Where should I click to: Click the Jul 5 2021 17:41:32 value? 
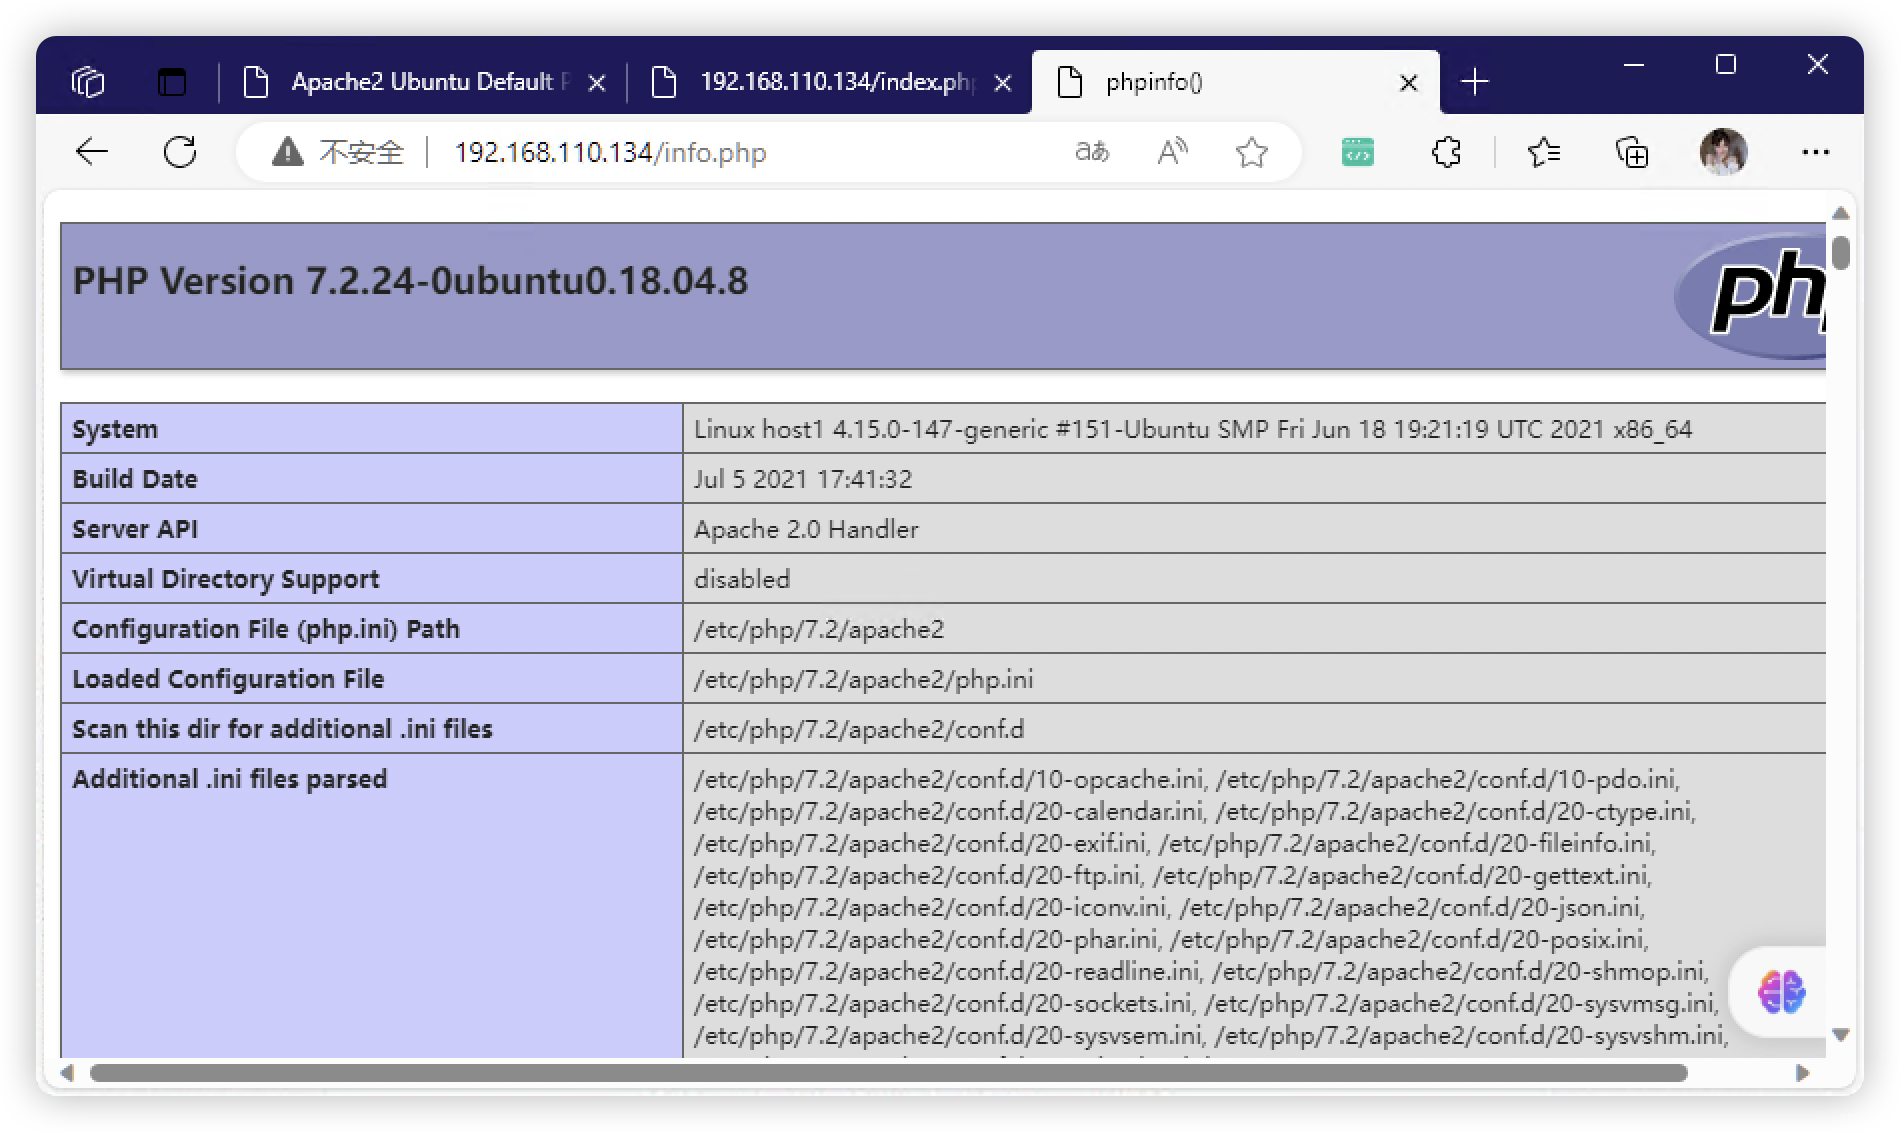click(803, 479)
